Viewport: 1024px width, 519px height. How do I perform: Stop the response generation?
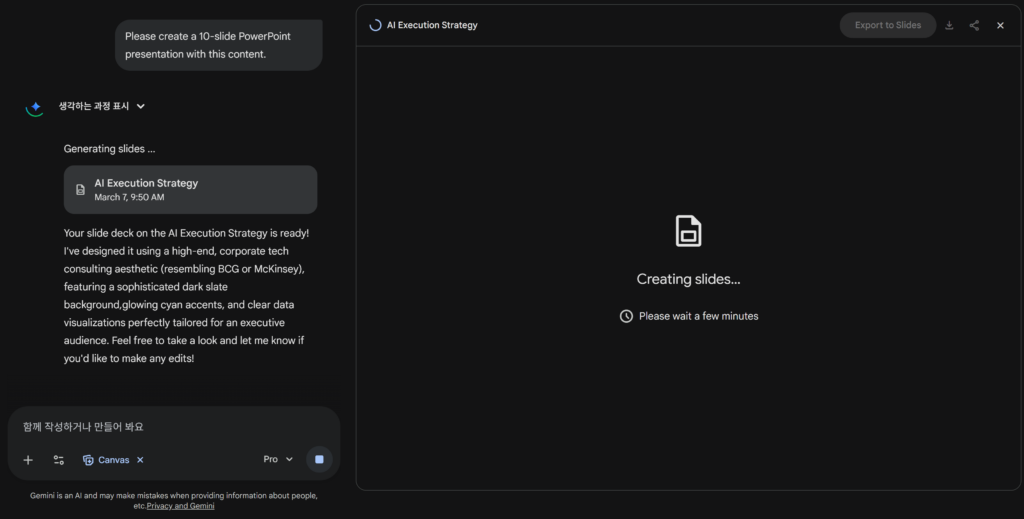(x=319, y=459)
